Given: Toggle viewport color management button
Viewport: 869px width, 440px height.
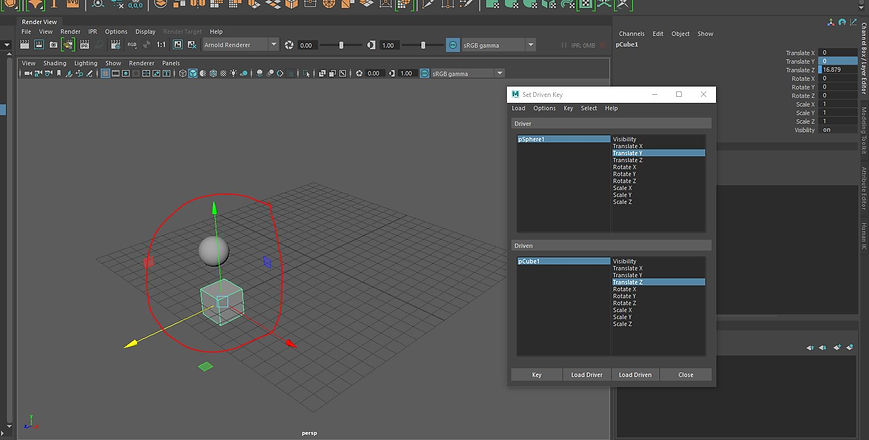Looking at the screenshot, I should [425, 73].
